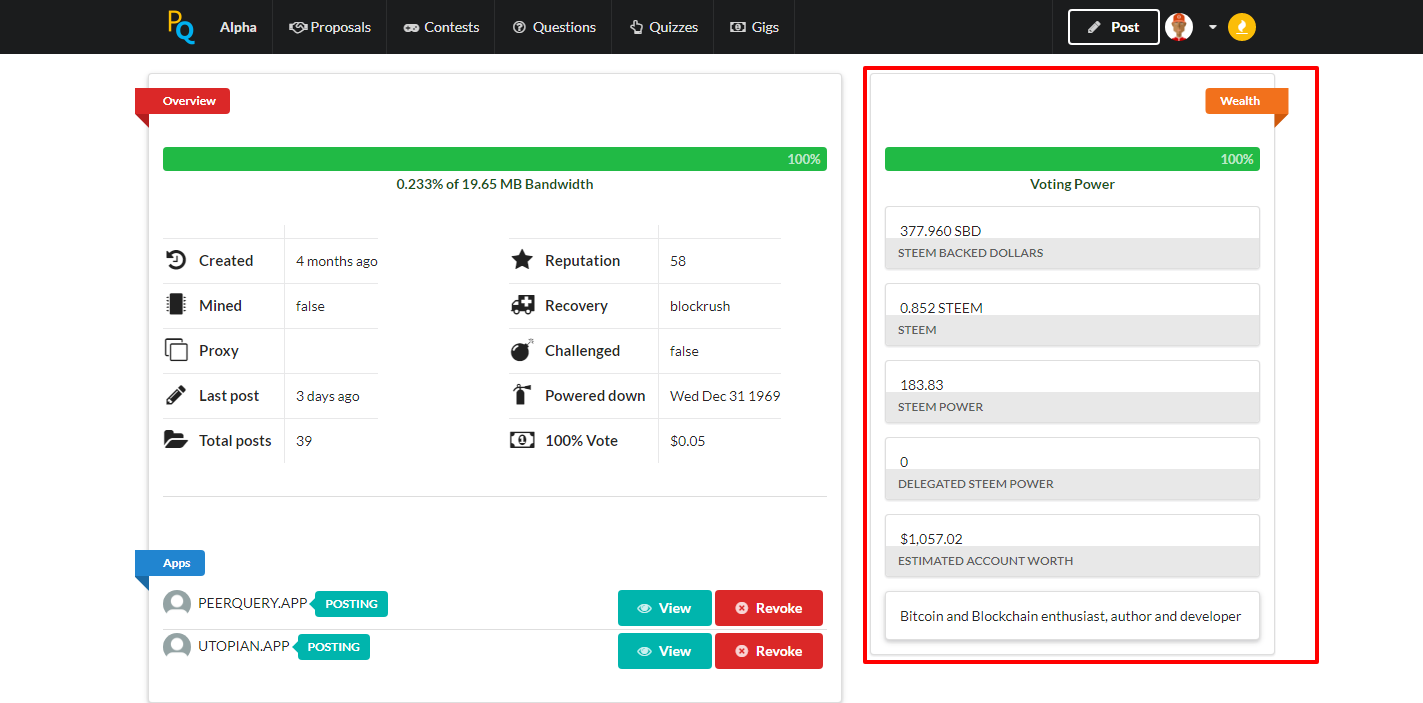Screen dimensions: 1423x703
Task: Click the 100% Vote money icon
Action: 522,440
